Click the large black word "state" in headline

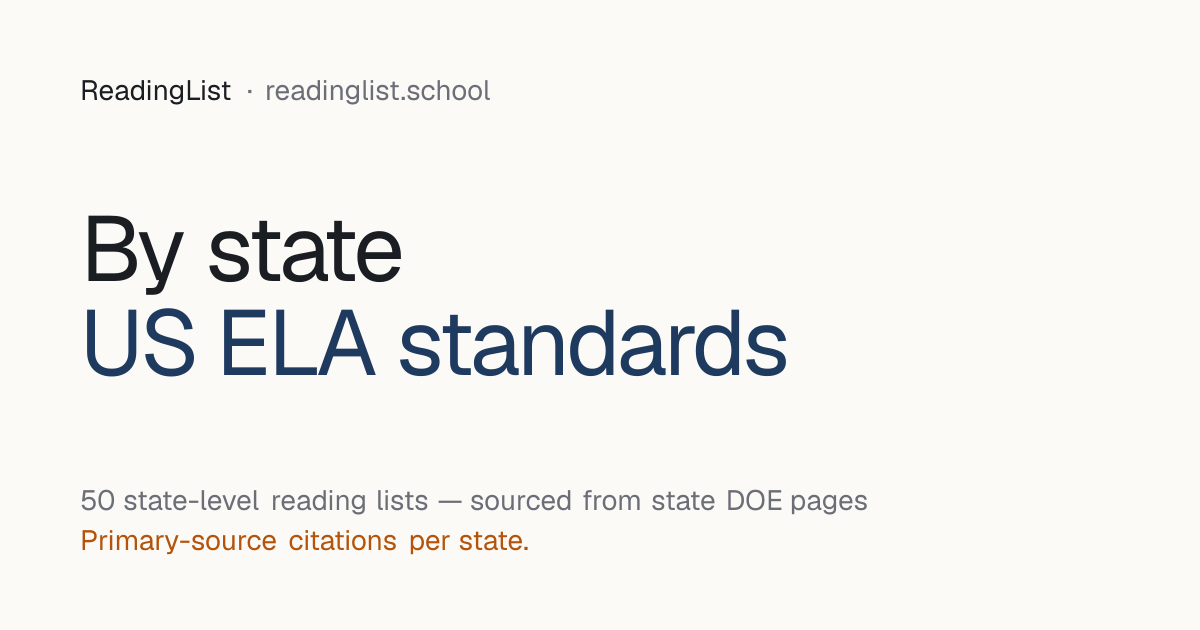pyautogui.click(x=305, y=250)
